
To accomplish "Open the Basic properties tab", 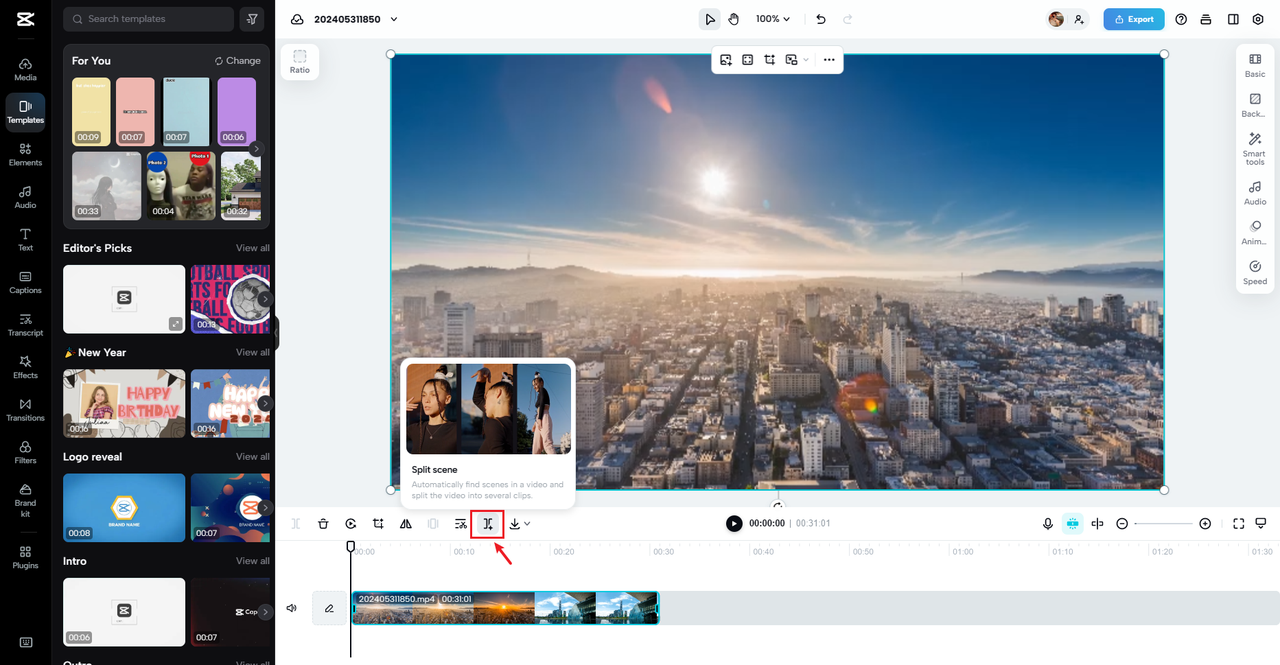I will point(1255,66).
